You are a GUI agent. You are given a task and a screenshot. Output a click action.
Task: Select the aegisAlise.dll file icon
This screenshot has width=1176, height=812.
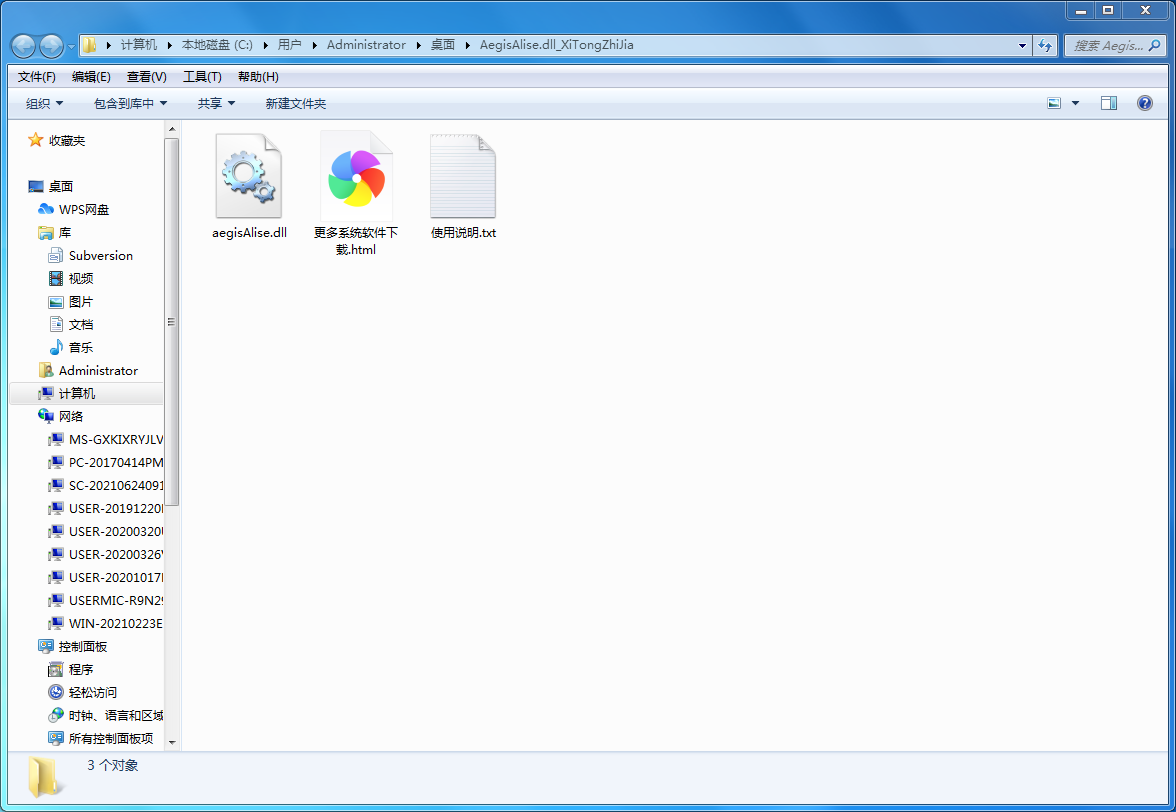[x=248, y=177]
